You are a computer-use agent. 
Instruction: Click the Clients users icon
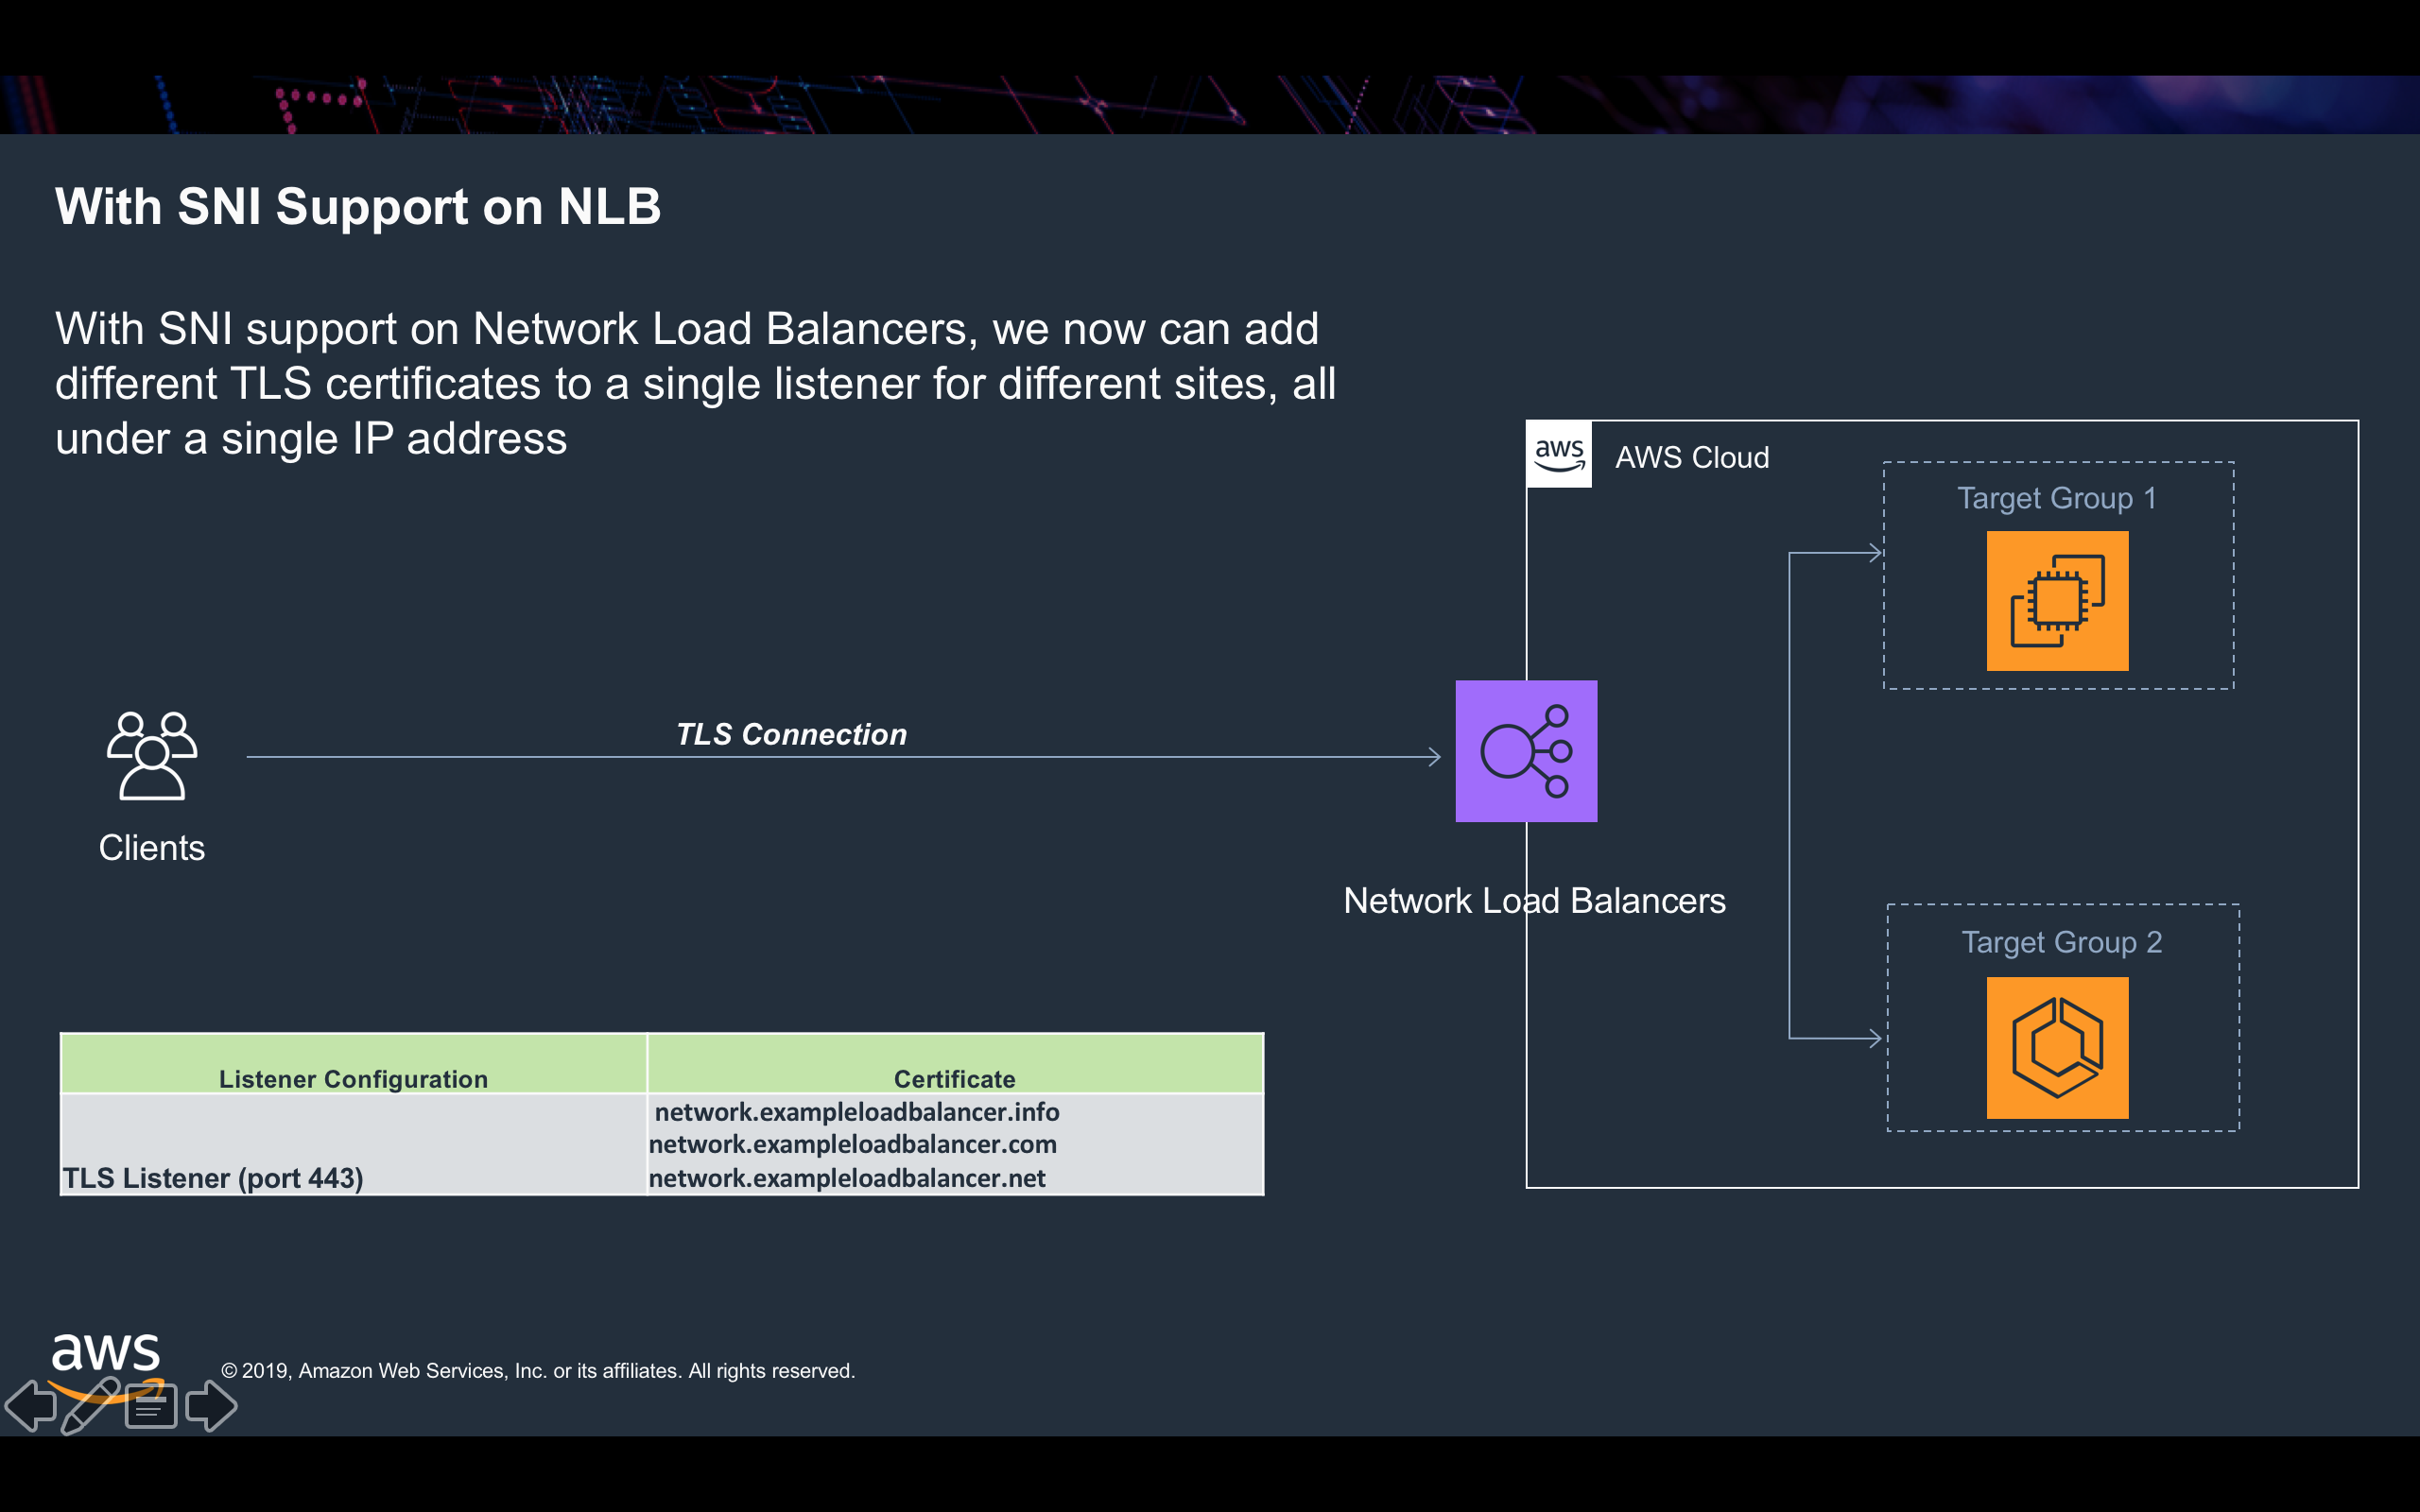(151, 755)
